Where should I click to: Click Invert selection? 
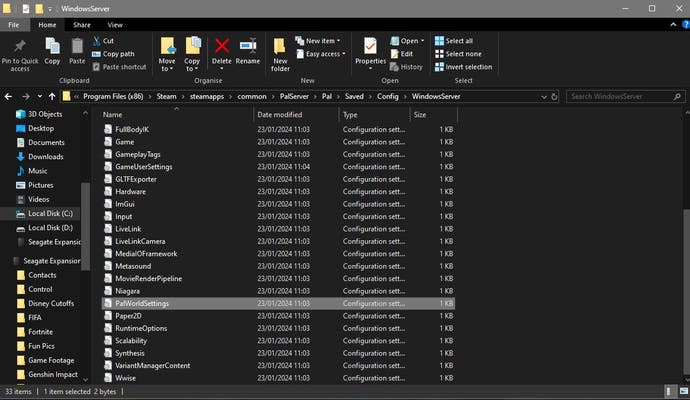[463, 67]
